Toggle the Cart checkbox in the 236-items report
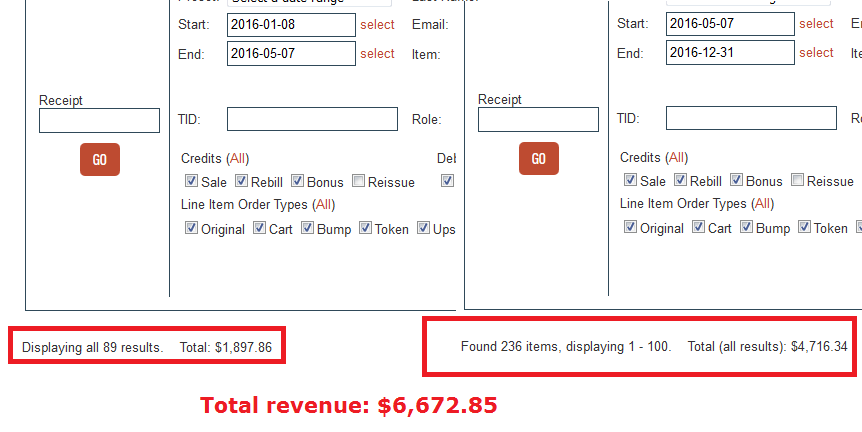The image size is (862, 432). tap(699, 226)
